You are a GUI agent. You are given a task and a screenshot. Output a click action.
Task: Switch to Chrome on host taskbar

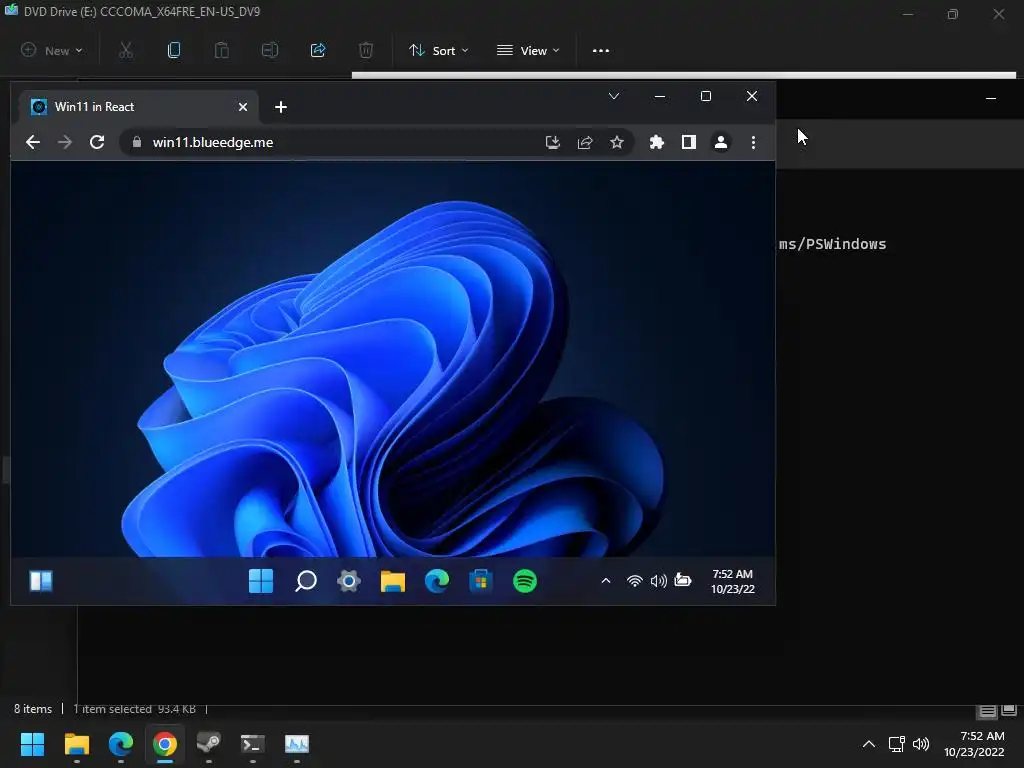165,744
